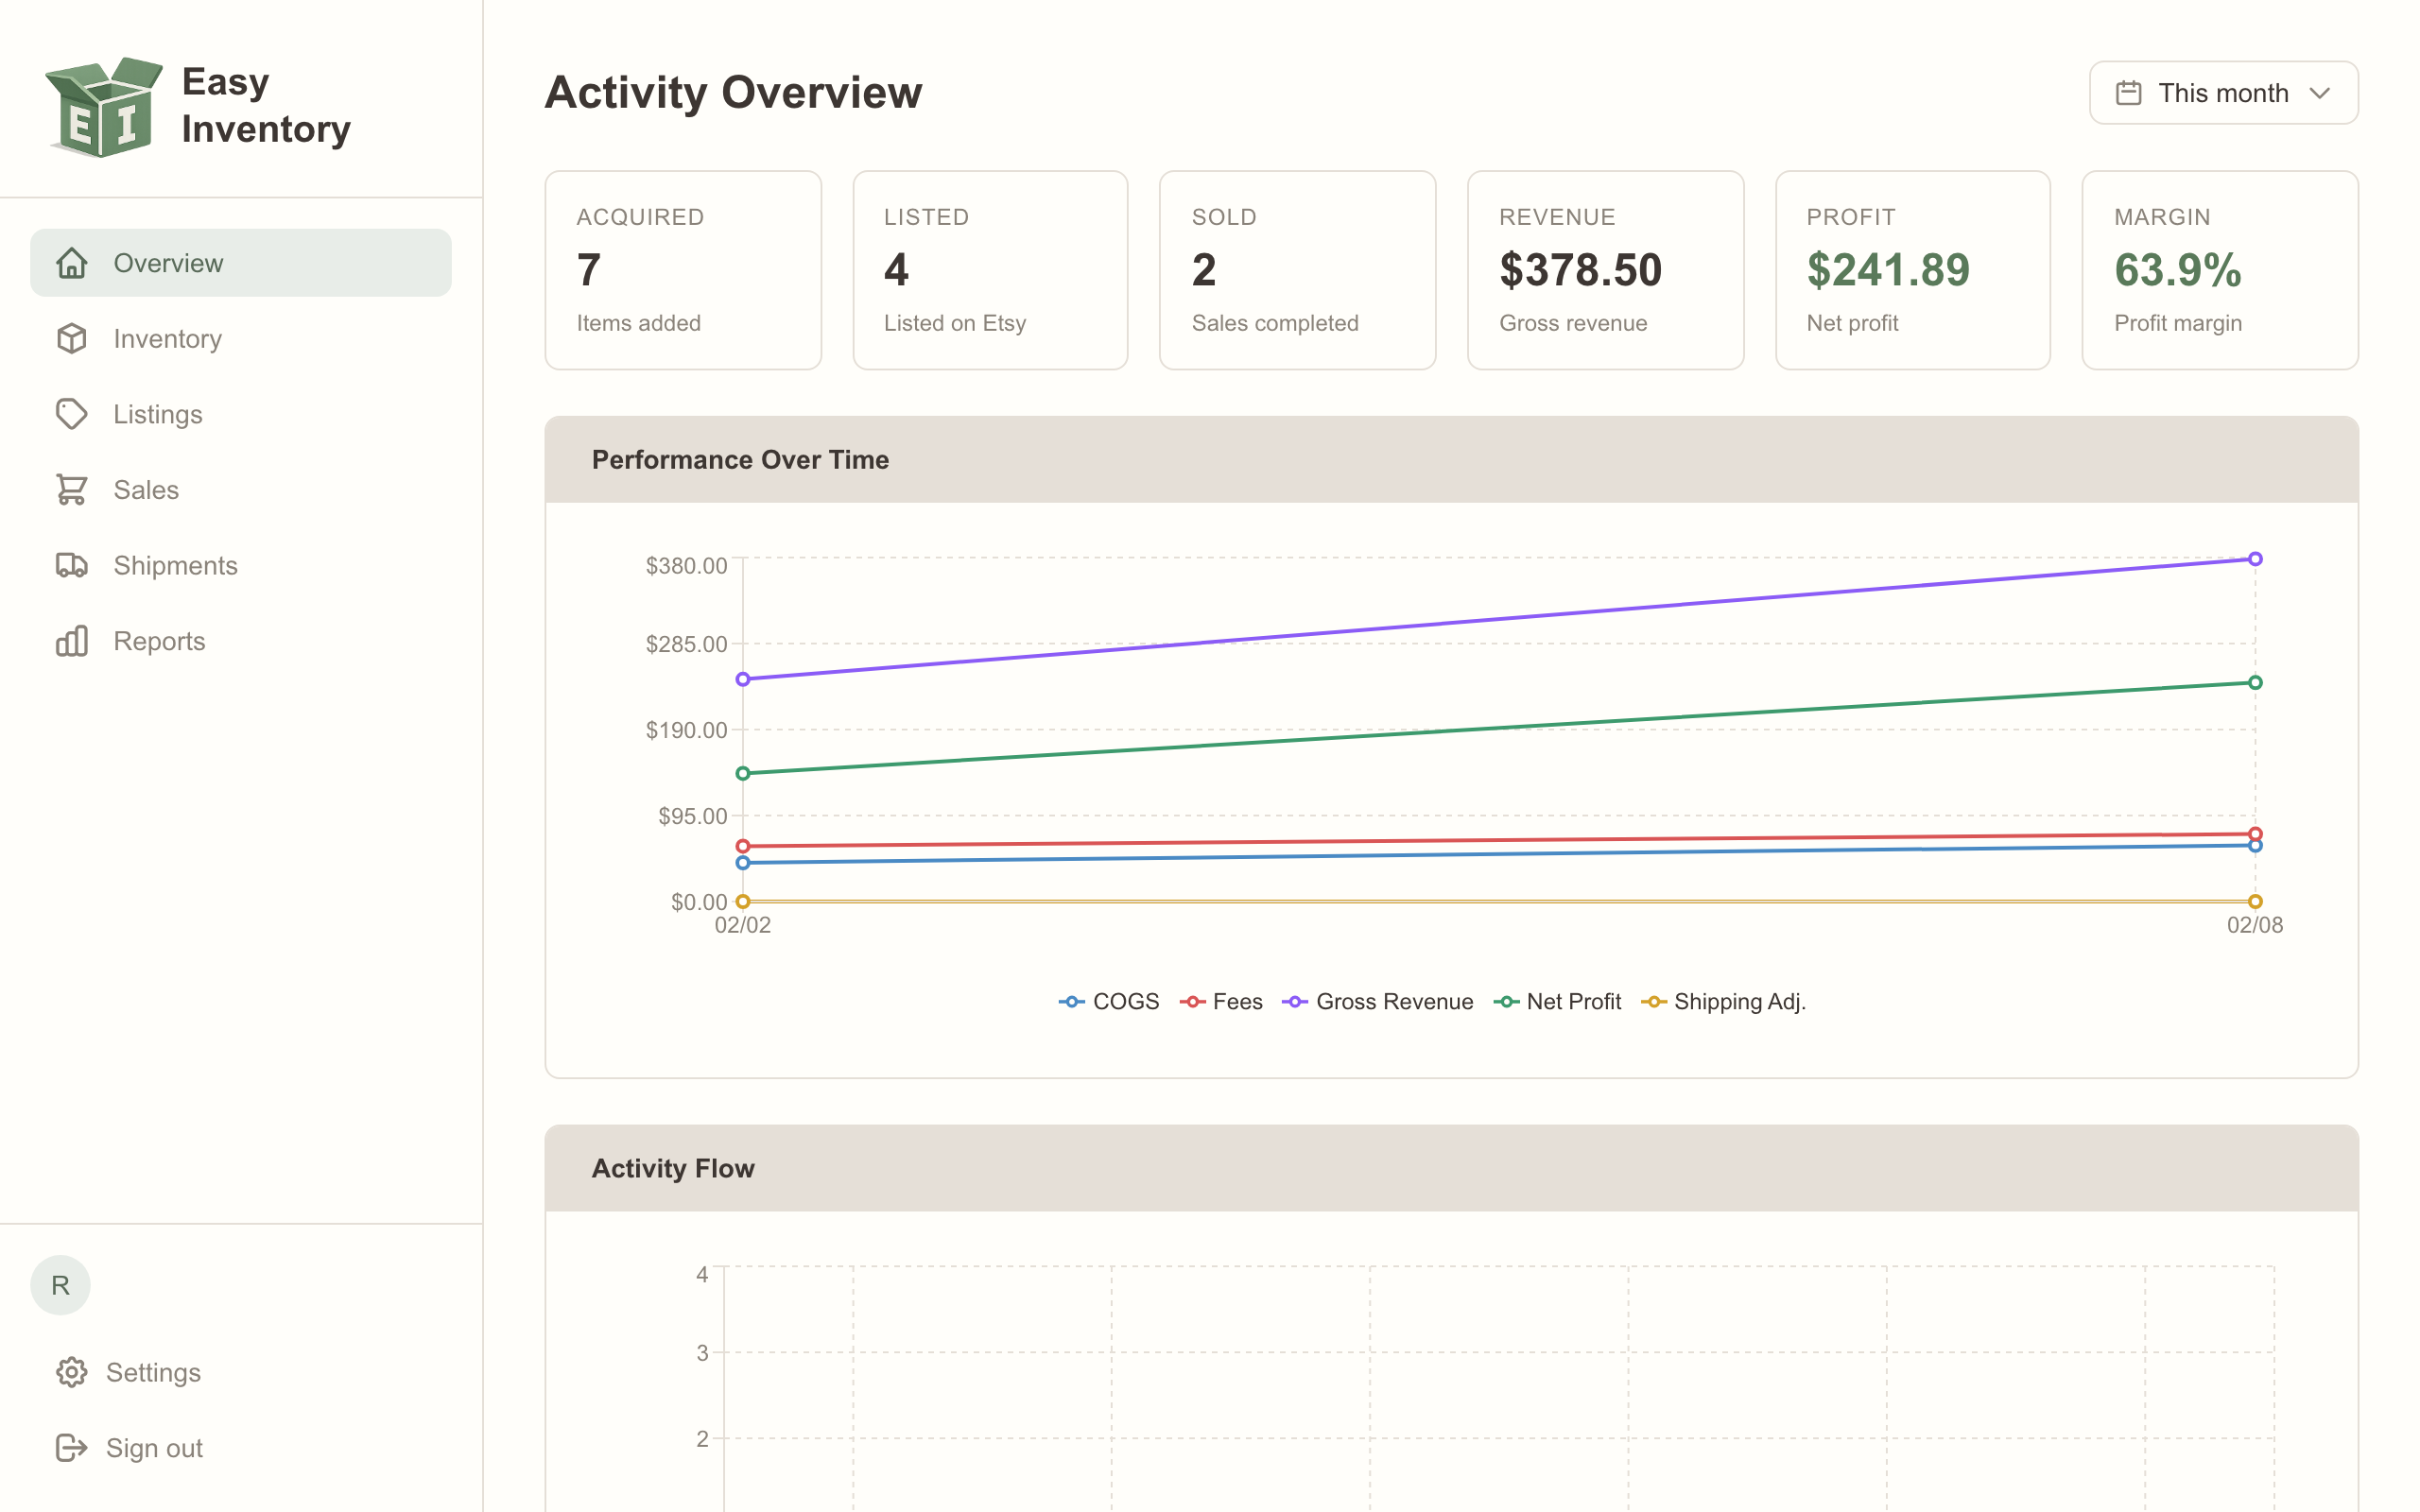
Task: Click the R user avatar
Action: pos(60,1284)
